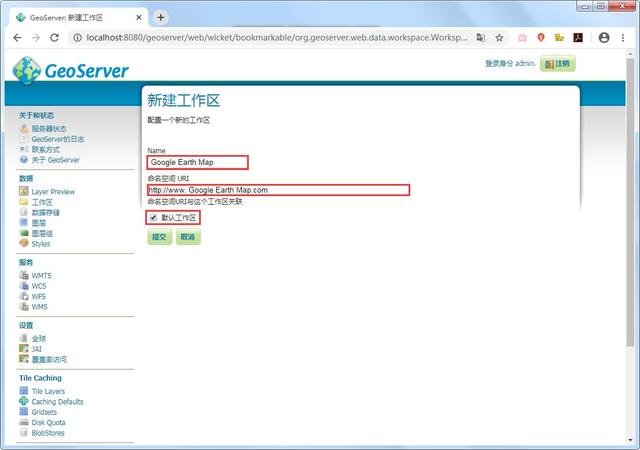Open the JAI settings link

[x=36, y=349]
